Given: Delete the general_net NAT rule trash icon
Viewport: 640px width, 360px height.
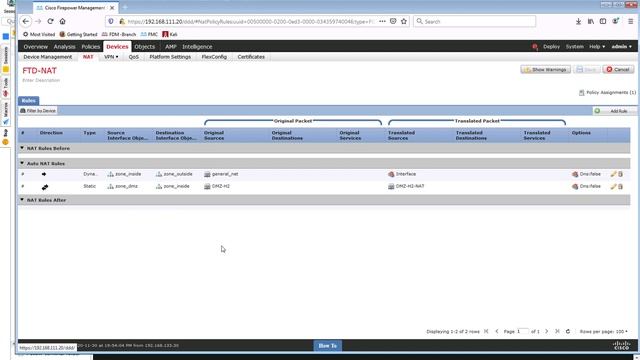Looking at the screenshot, I should [620, 174].
